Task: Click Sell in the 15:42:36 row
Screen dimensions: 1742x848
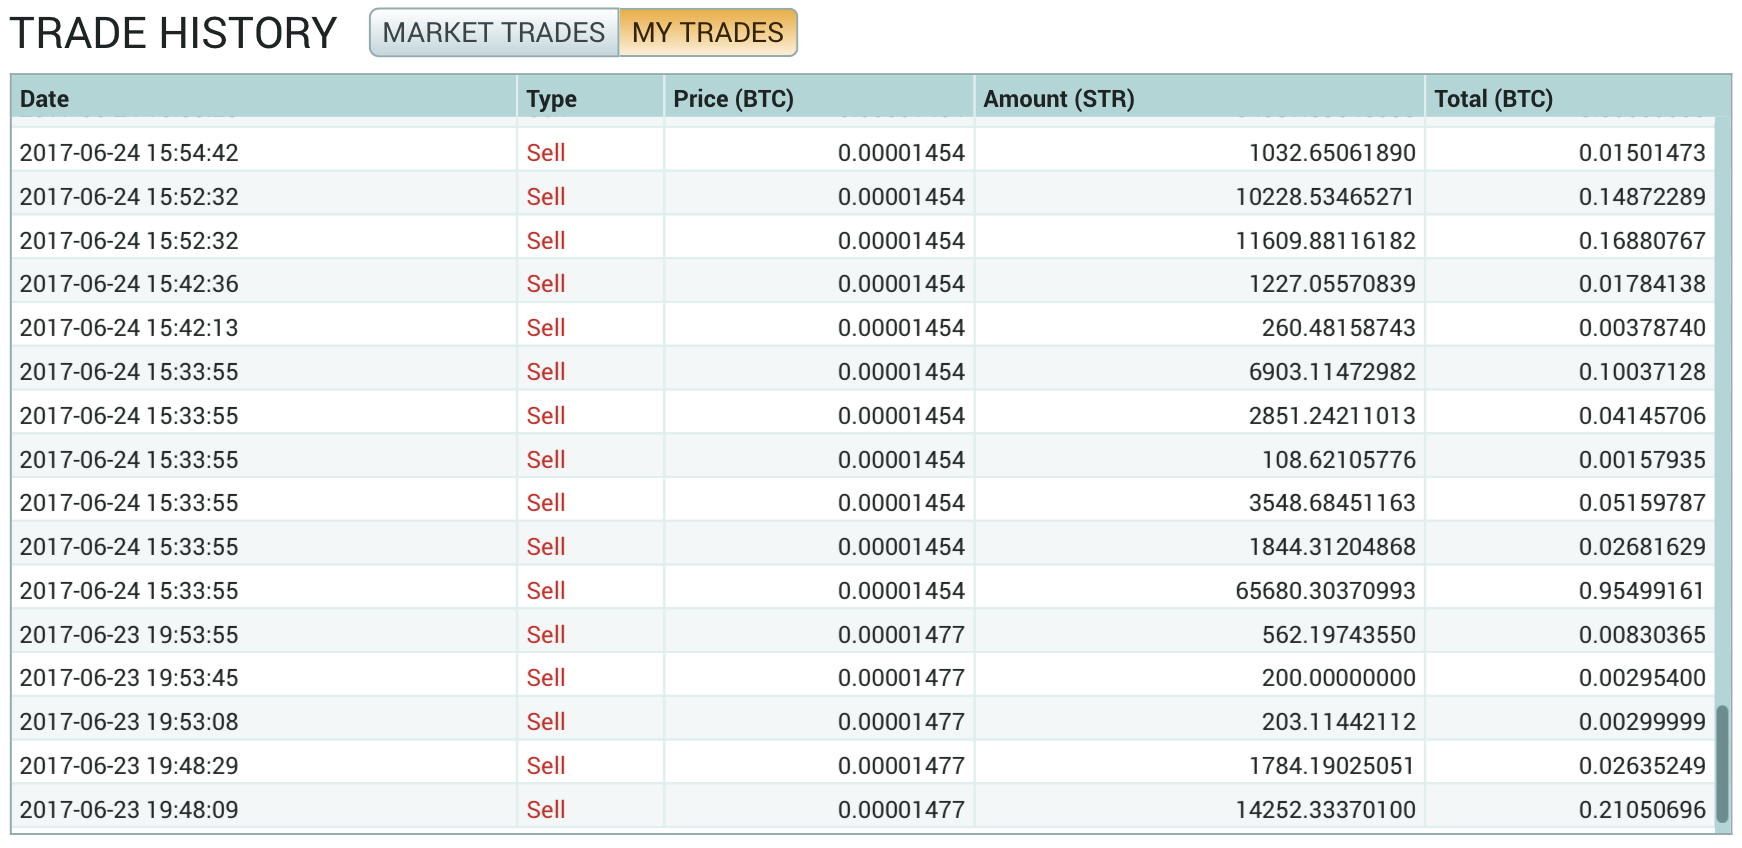Action: 546,284
